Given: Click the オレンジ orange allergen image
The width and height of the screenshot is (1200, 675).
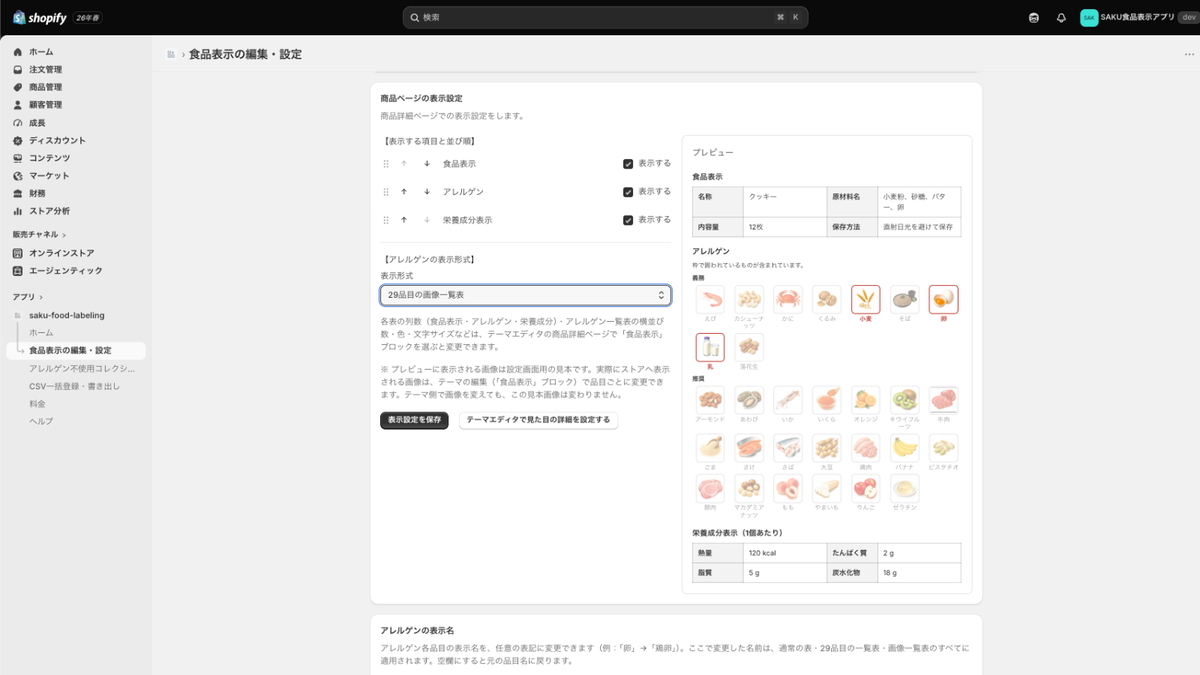Looking at the screenshot, I should (x=866, y=400).
